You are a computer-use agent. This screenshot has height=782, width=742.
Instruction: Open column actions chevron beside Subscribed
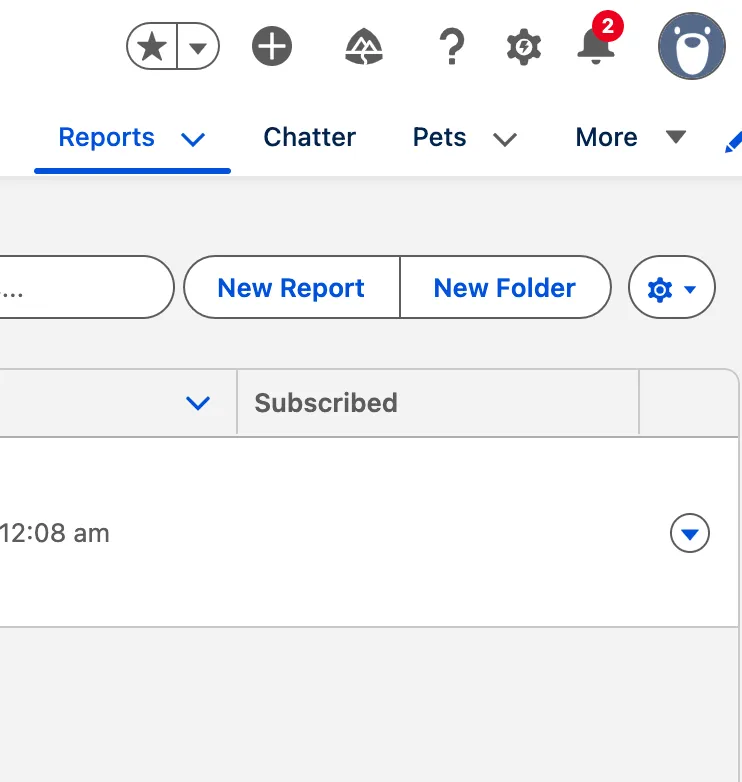(x=198, y=402)
